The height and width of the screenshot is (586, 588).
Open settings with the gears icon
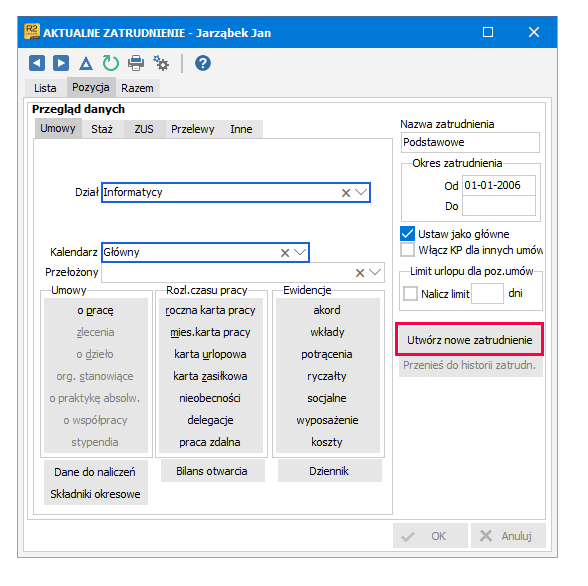[161, 63]
